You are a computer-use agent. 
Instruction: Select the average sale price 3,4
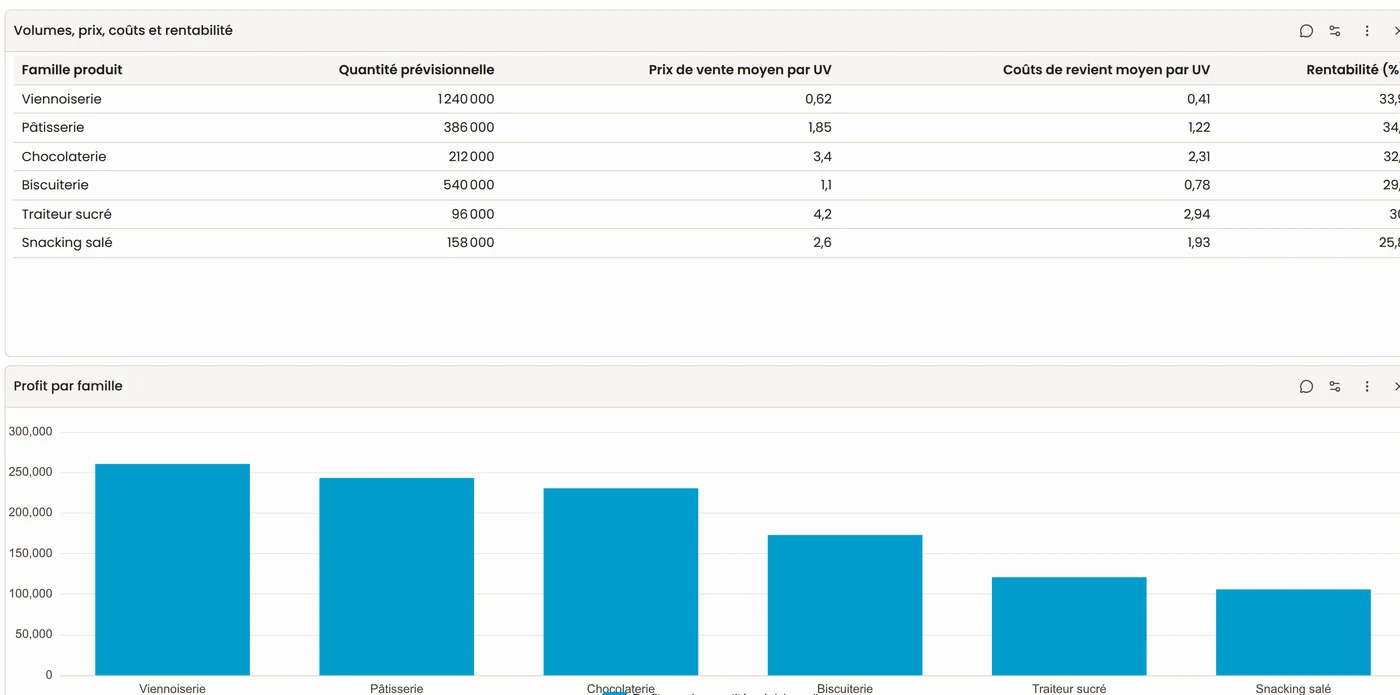(x=823, y=157)
